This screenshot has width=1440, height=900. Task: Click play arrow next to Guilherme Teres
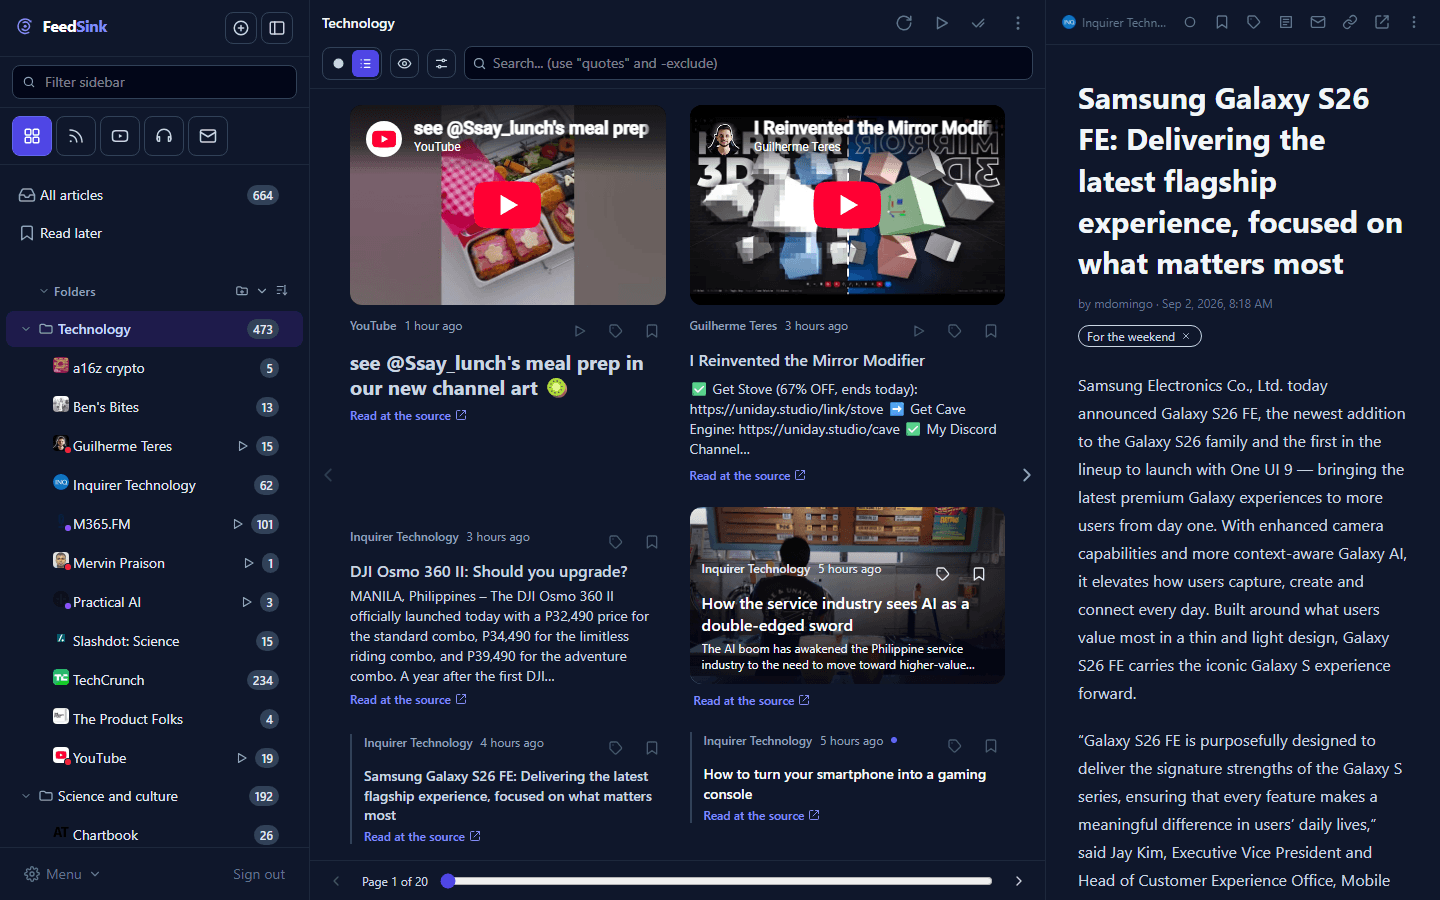[x=242, y=446]
